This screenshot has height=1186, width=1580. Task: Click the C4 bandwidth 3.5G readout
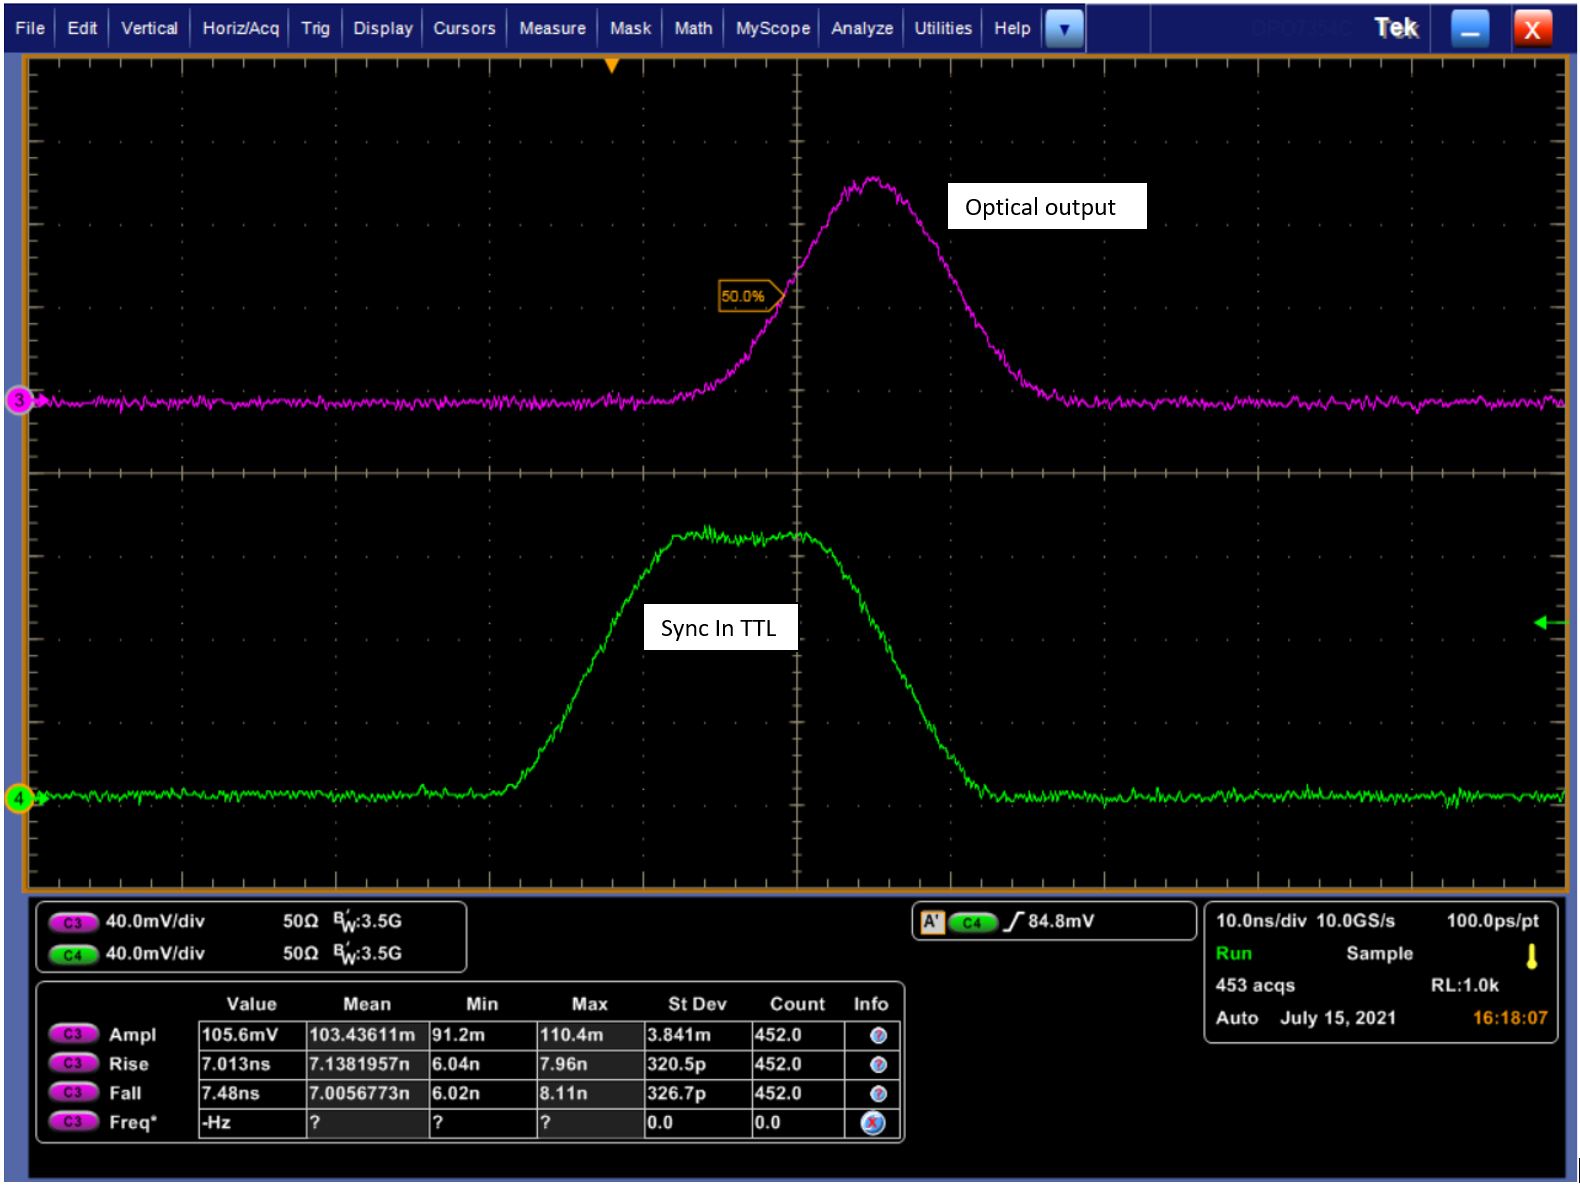click(367, 954)
